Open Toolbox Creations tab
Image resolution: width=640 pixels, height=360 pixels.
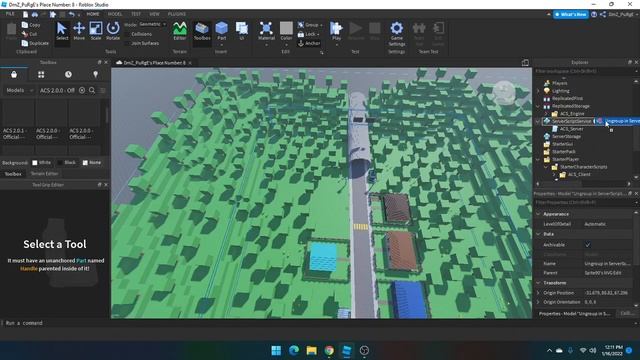click(x=96, y=74)
